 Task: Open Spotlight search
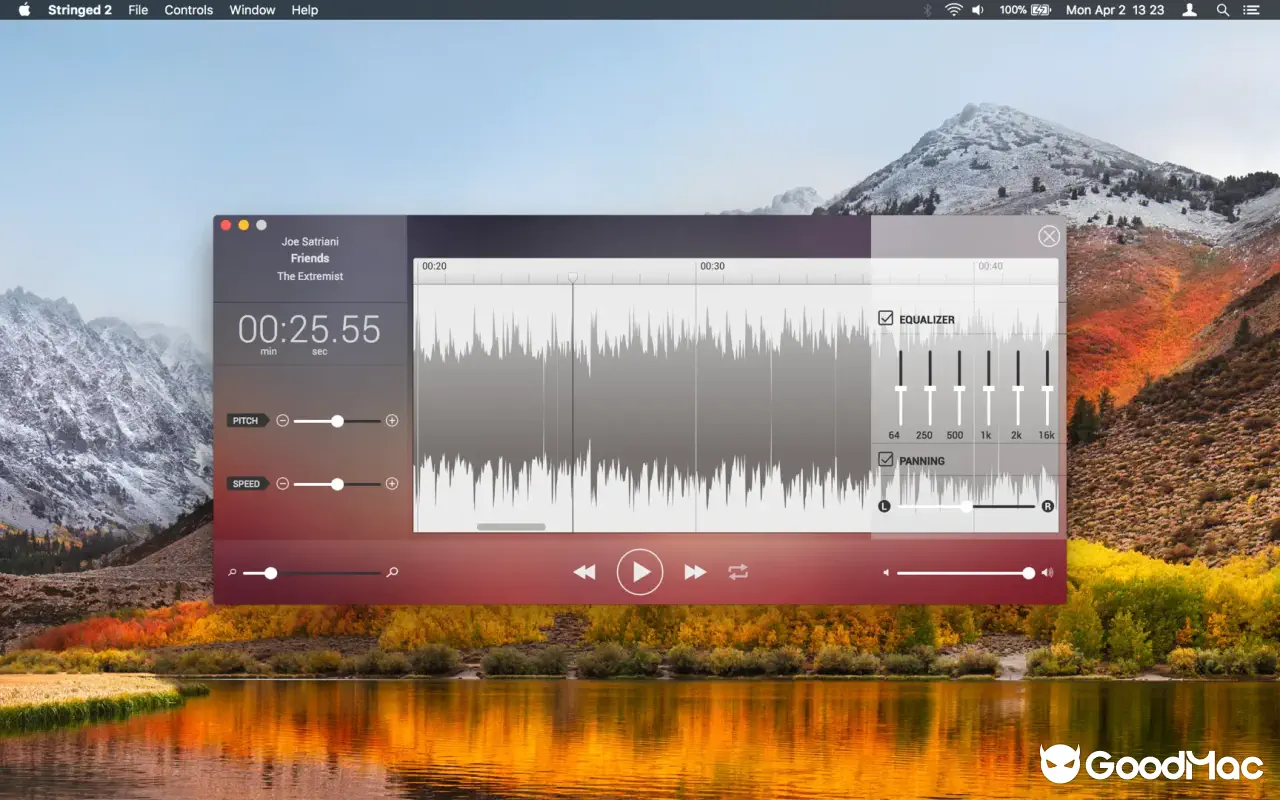pos(1222,10)
